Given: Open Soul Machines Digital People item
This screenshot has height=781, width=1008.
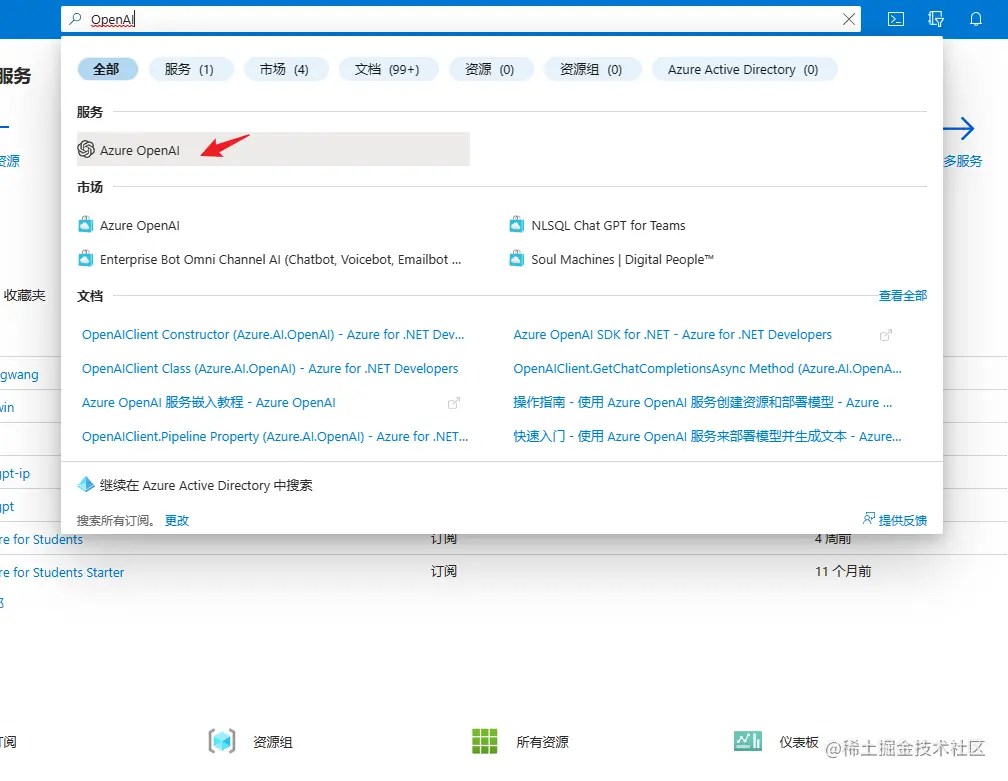Looking at the screenshot, I should (622, 260).
